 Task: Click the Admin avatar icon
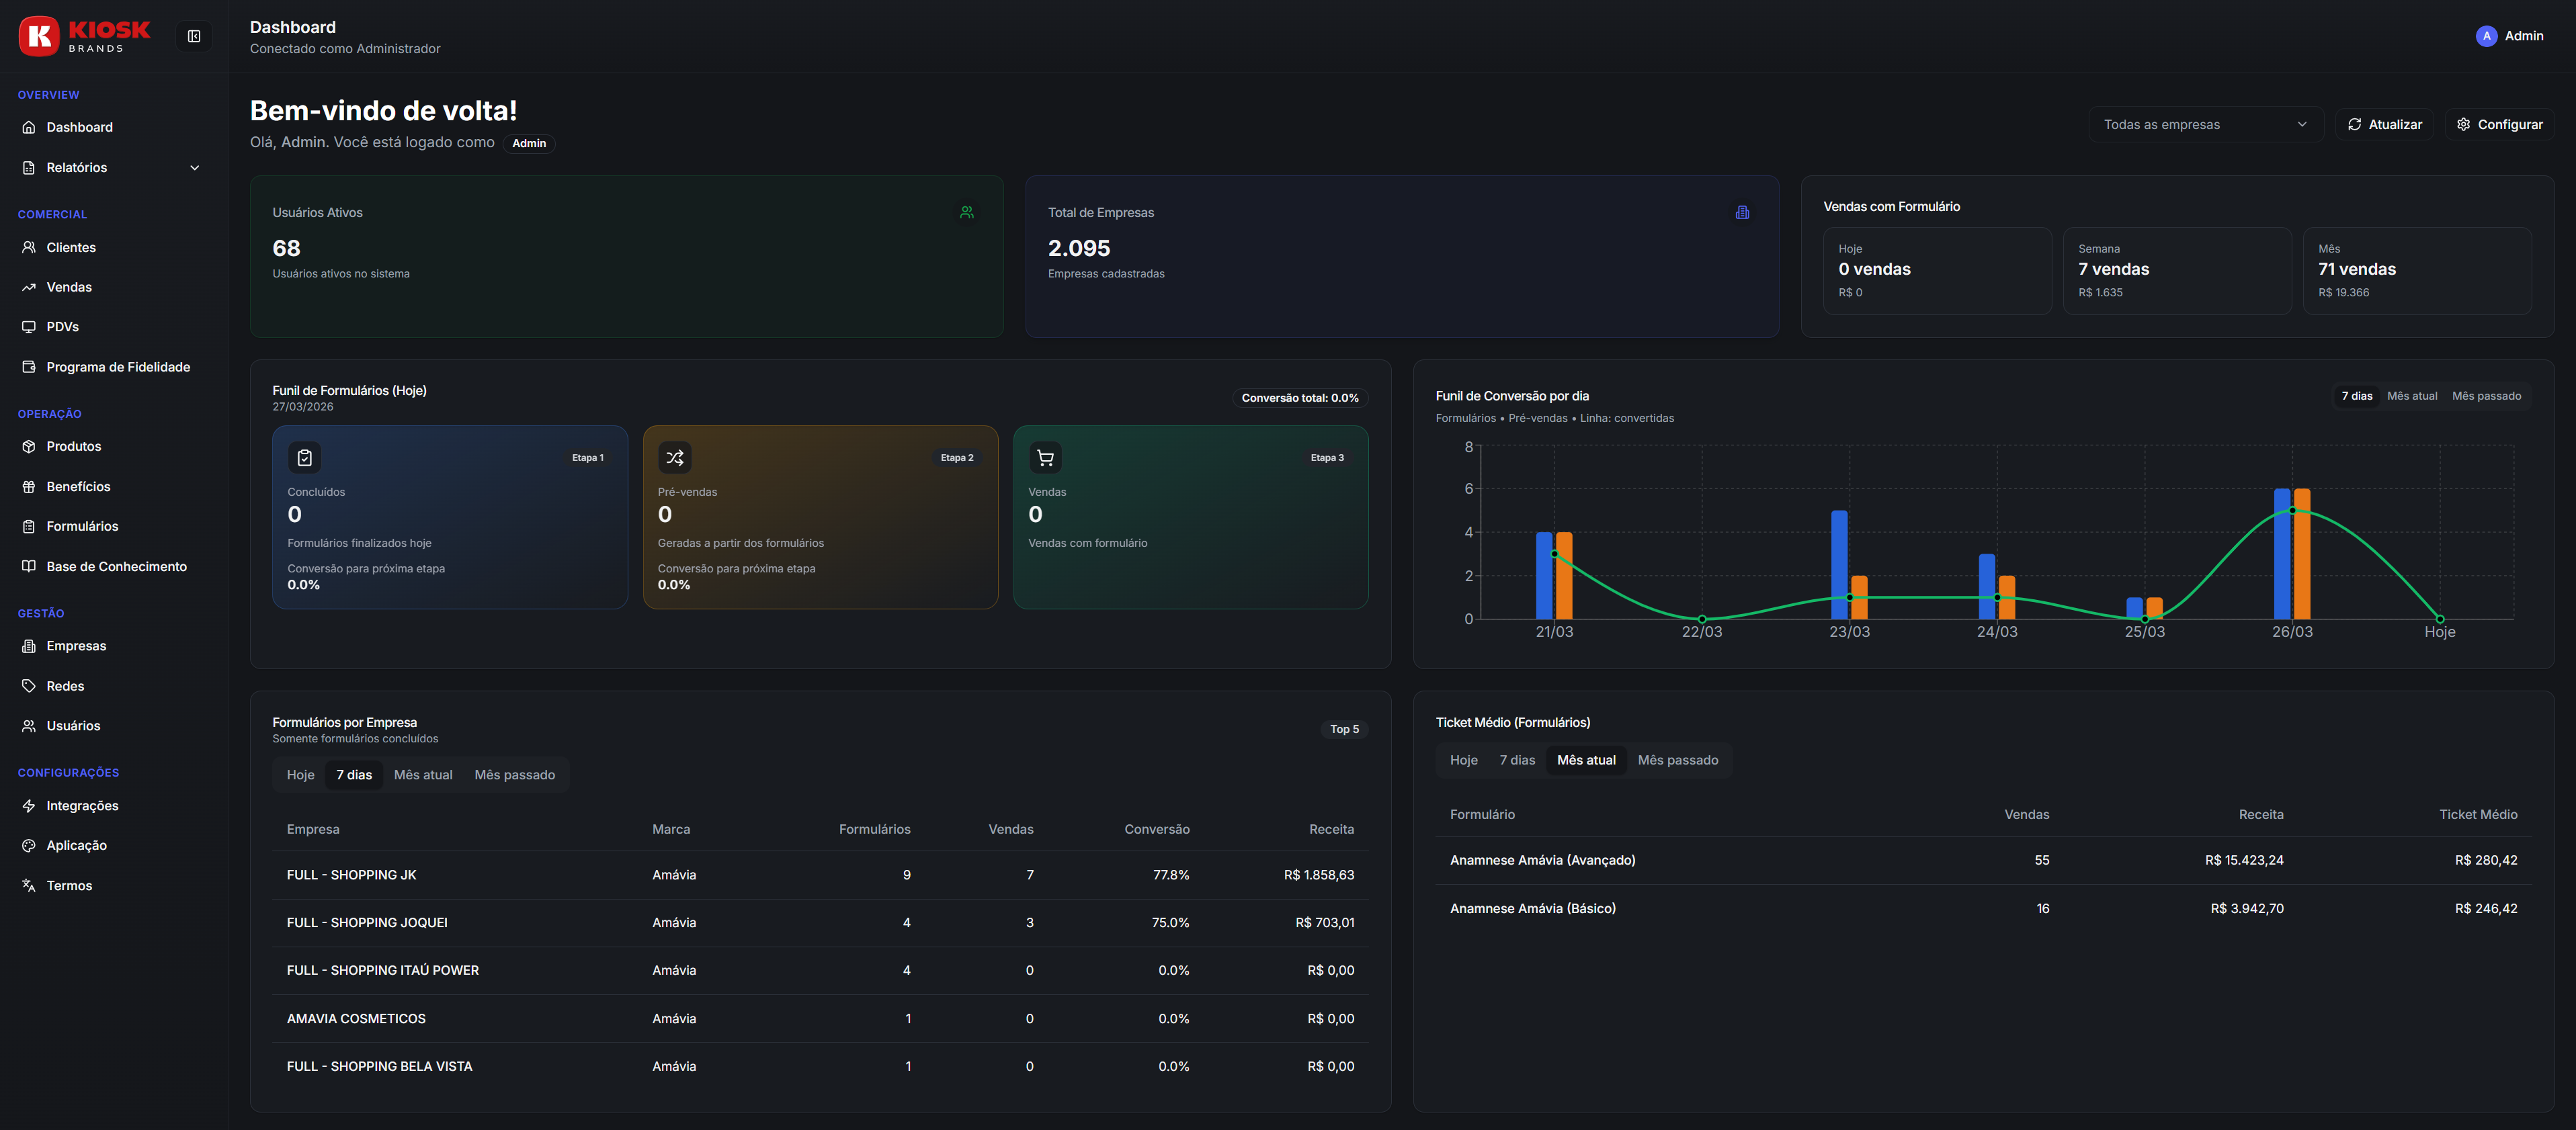(x=2486, y=36)
